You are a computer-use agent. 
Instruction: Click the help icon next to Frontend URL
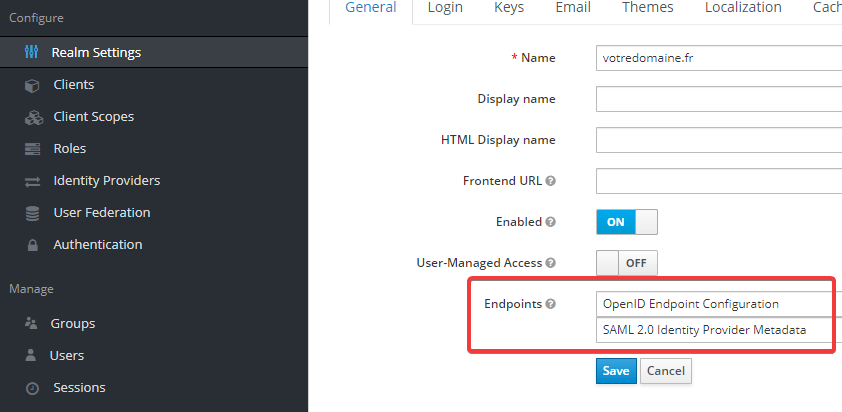tap(550, 181)
